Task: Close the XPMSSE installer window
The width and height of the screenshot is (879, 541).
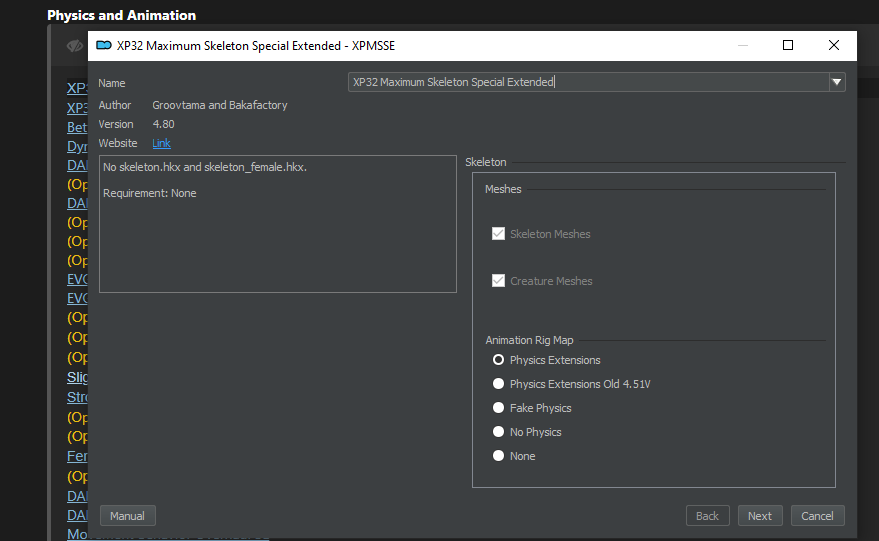Action: (834, 45)
